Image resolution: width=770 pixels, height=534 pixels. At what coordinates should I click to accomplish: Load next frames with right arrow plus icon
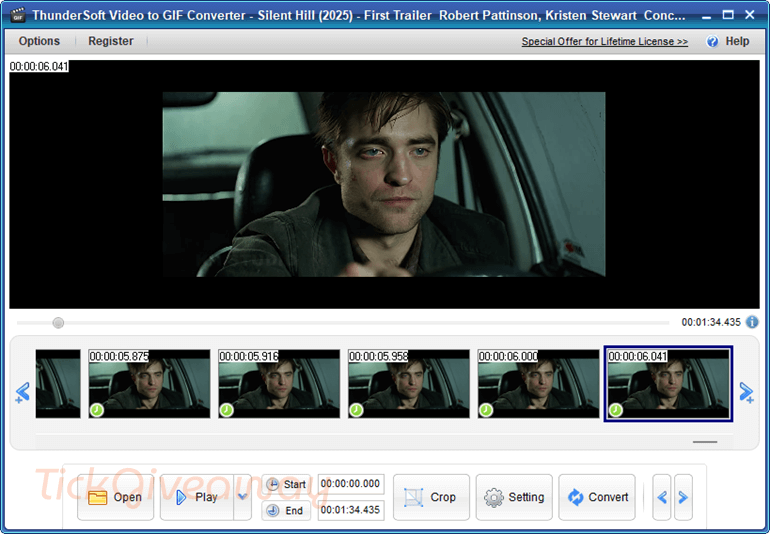746,393
